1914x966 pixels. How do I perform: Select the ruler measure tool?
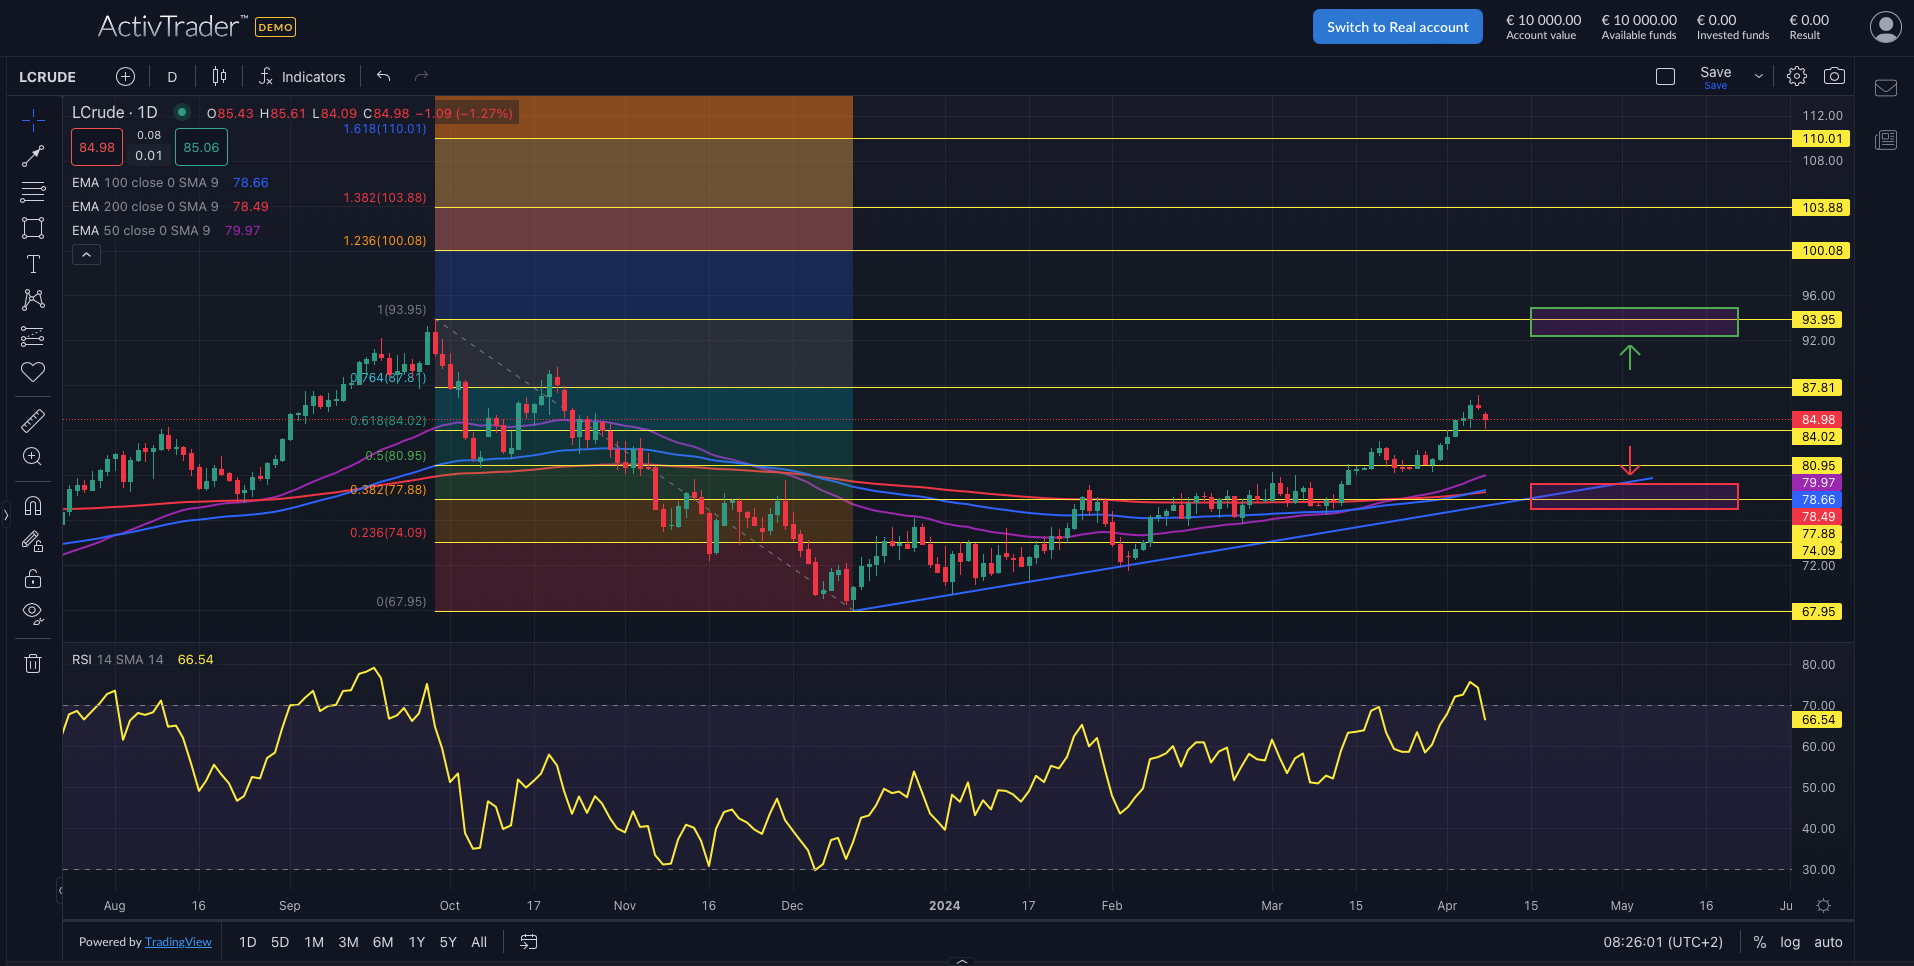point(33,420)
